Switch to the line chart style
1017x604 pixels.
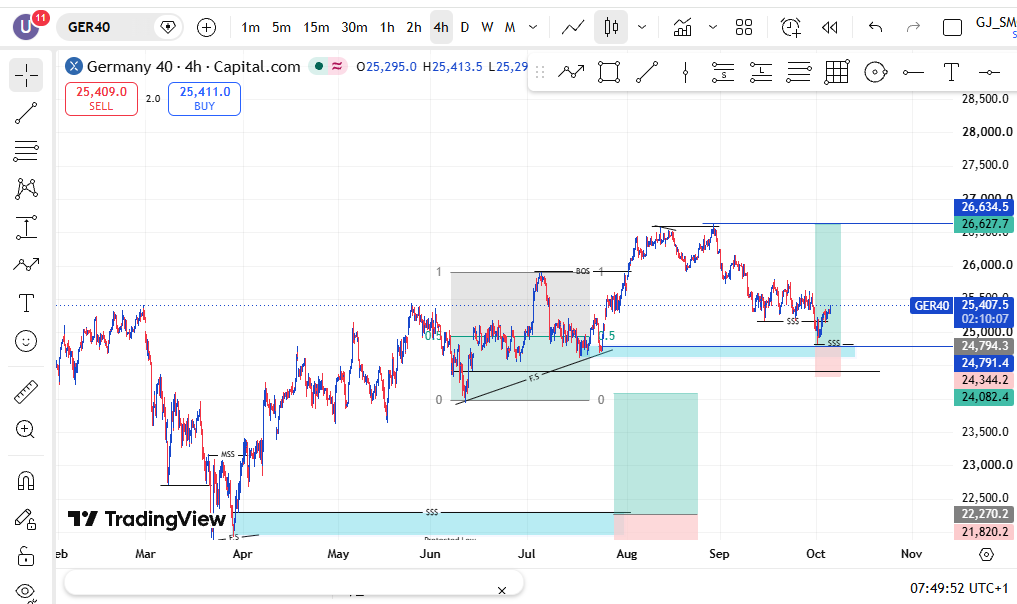pos(573,27)
